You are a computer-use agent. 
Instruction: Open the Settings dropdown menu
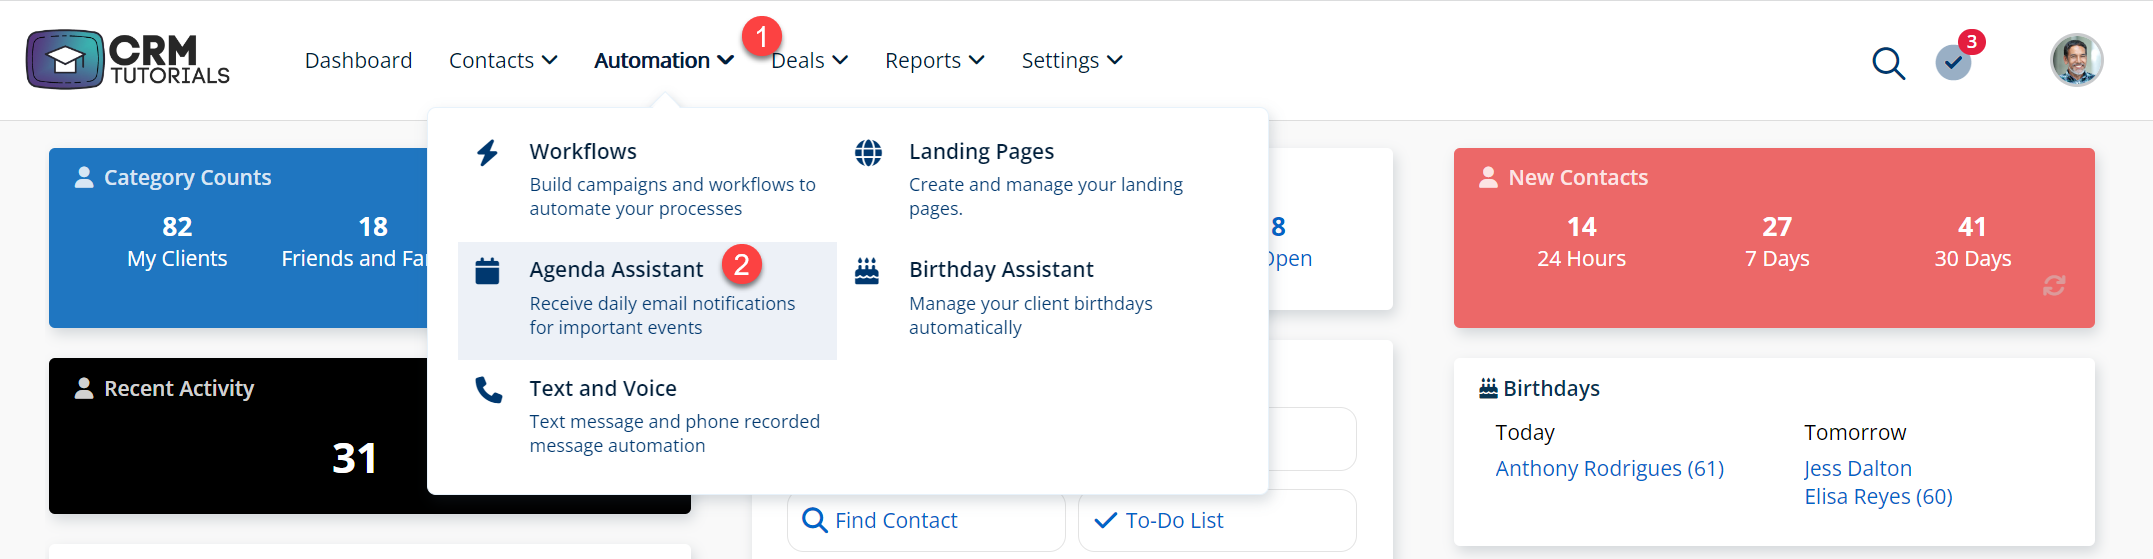pos(1071,61)
